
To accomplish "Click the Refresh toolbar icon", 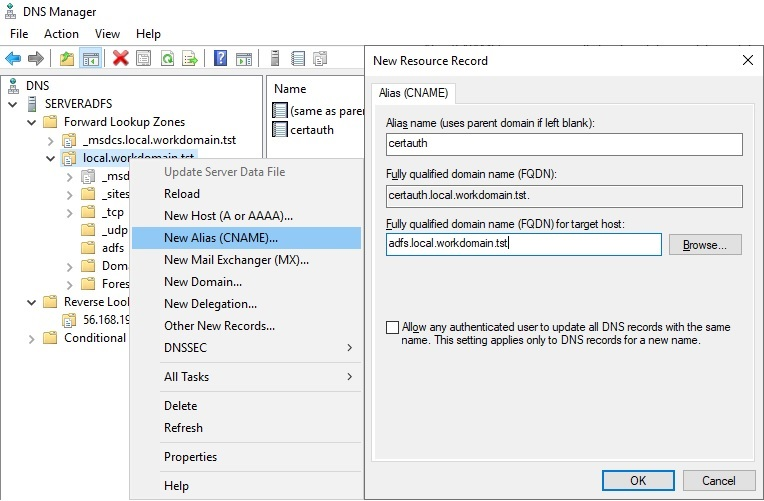I will (167, 58).
